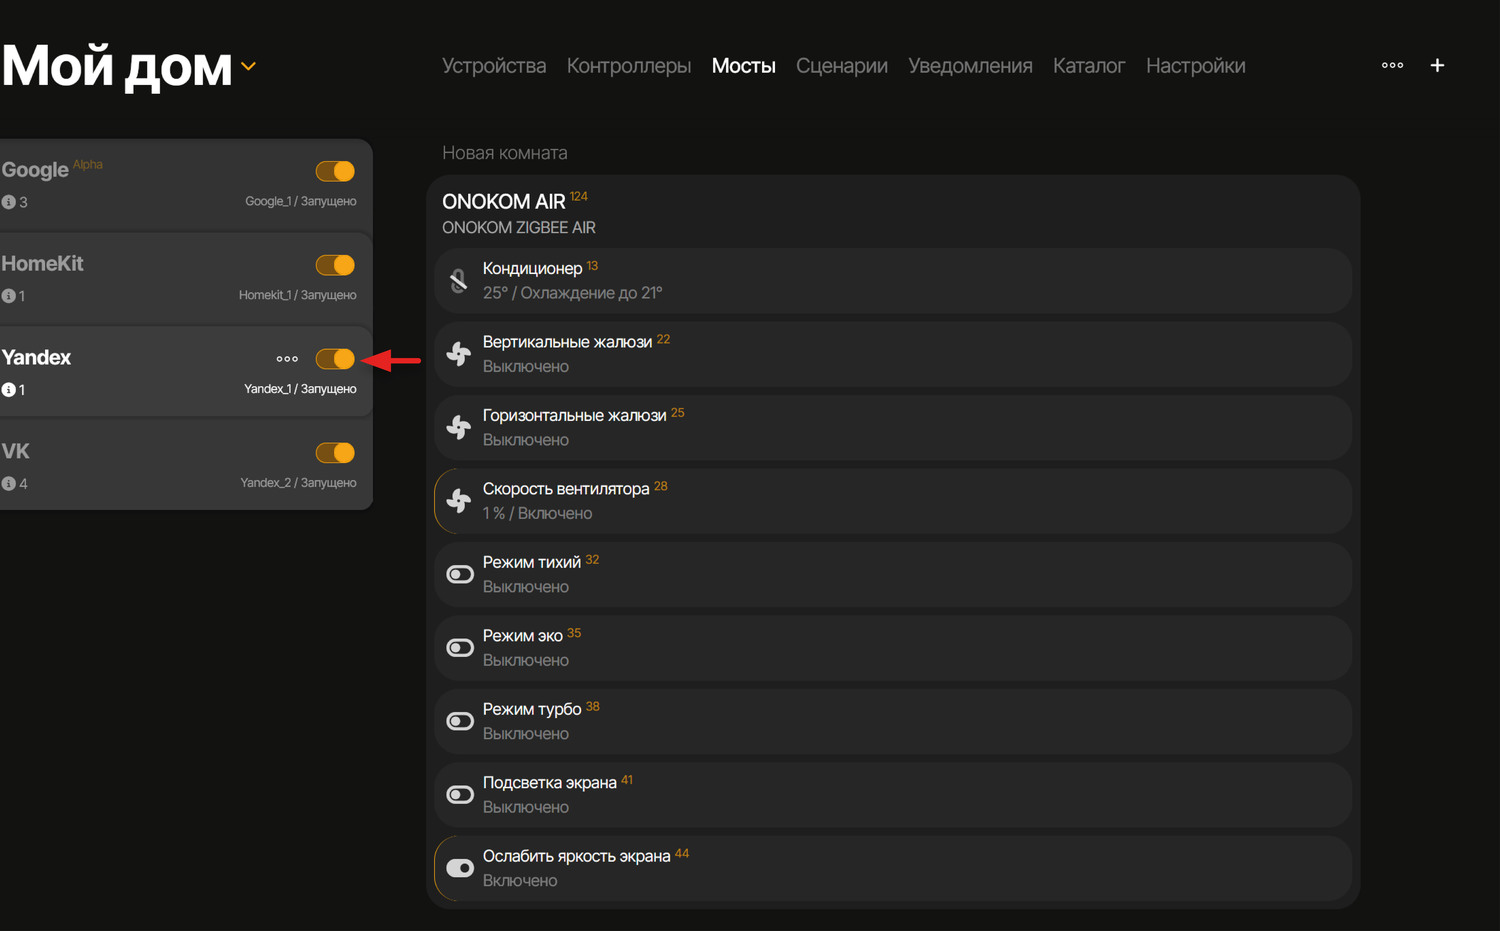Go to Настройки section

1195,66
